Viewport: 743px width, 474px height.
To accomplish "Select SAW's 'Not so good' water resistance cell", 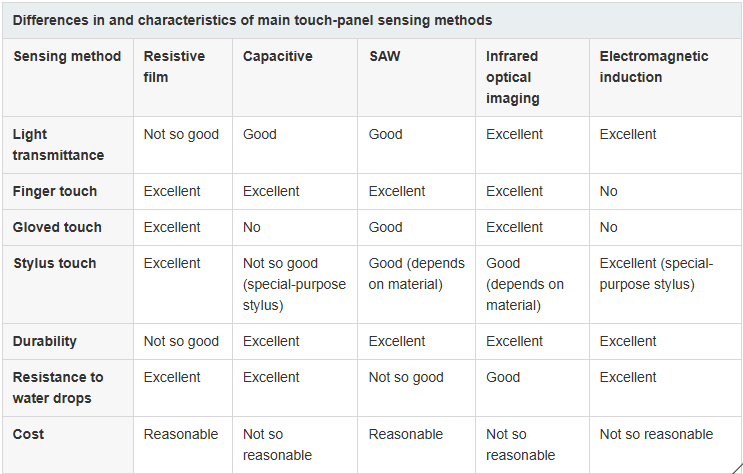I will (x=406, y=377).
